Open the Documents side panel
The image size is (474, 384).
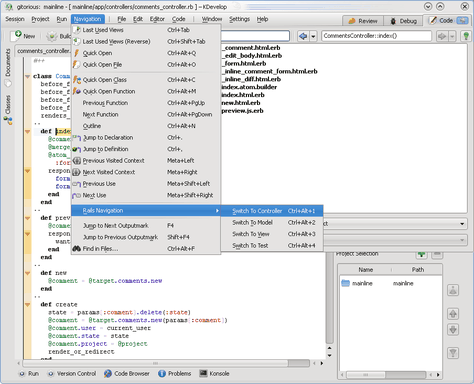[8, 67]
